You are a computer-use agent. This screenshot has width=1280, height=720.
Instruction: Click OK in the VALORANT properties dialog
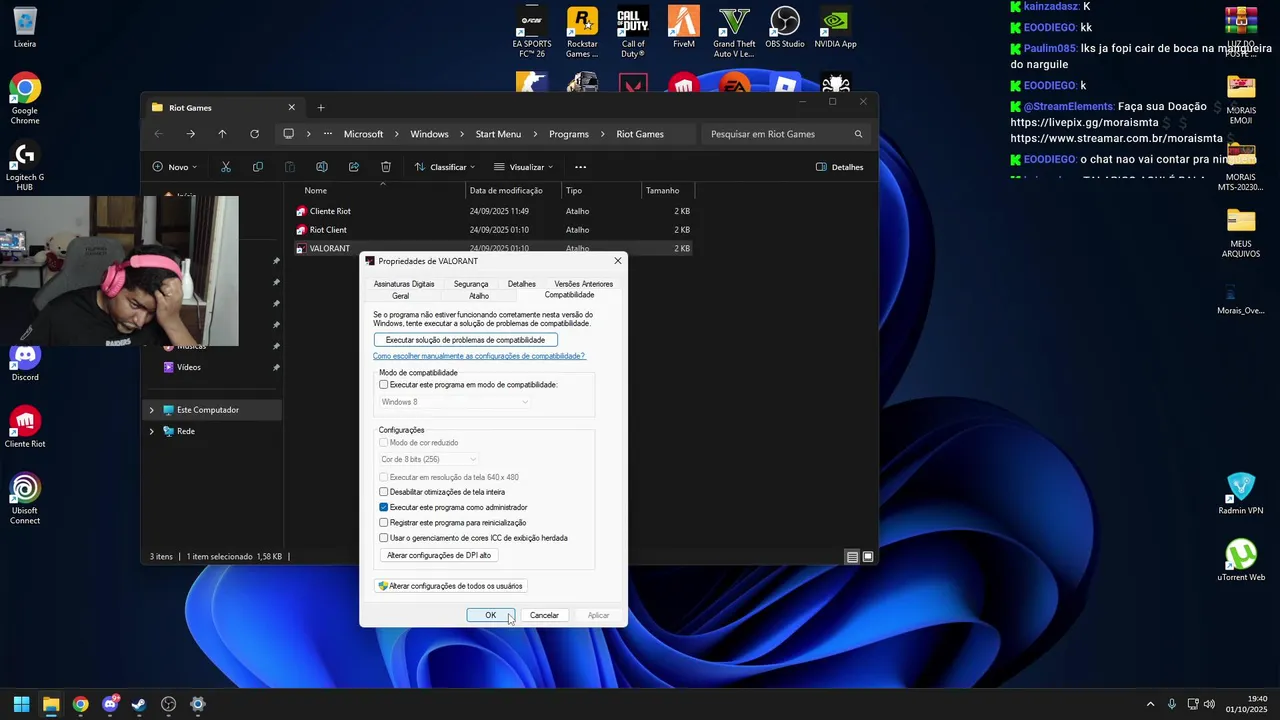(x=490, y=615)
